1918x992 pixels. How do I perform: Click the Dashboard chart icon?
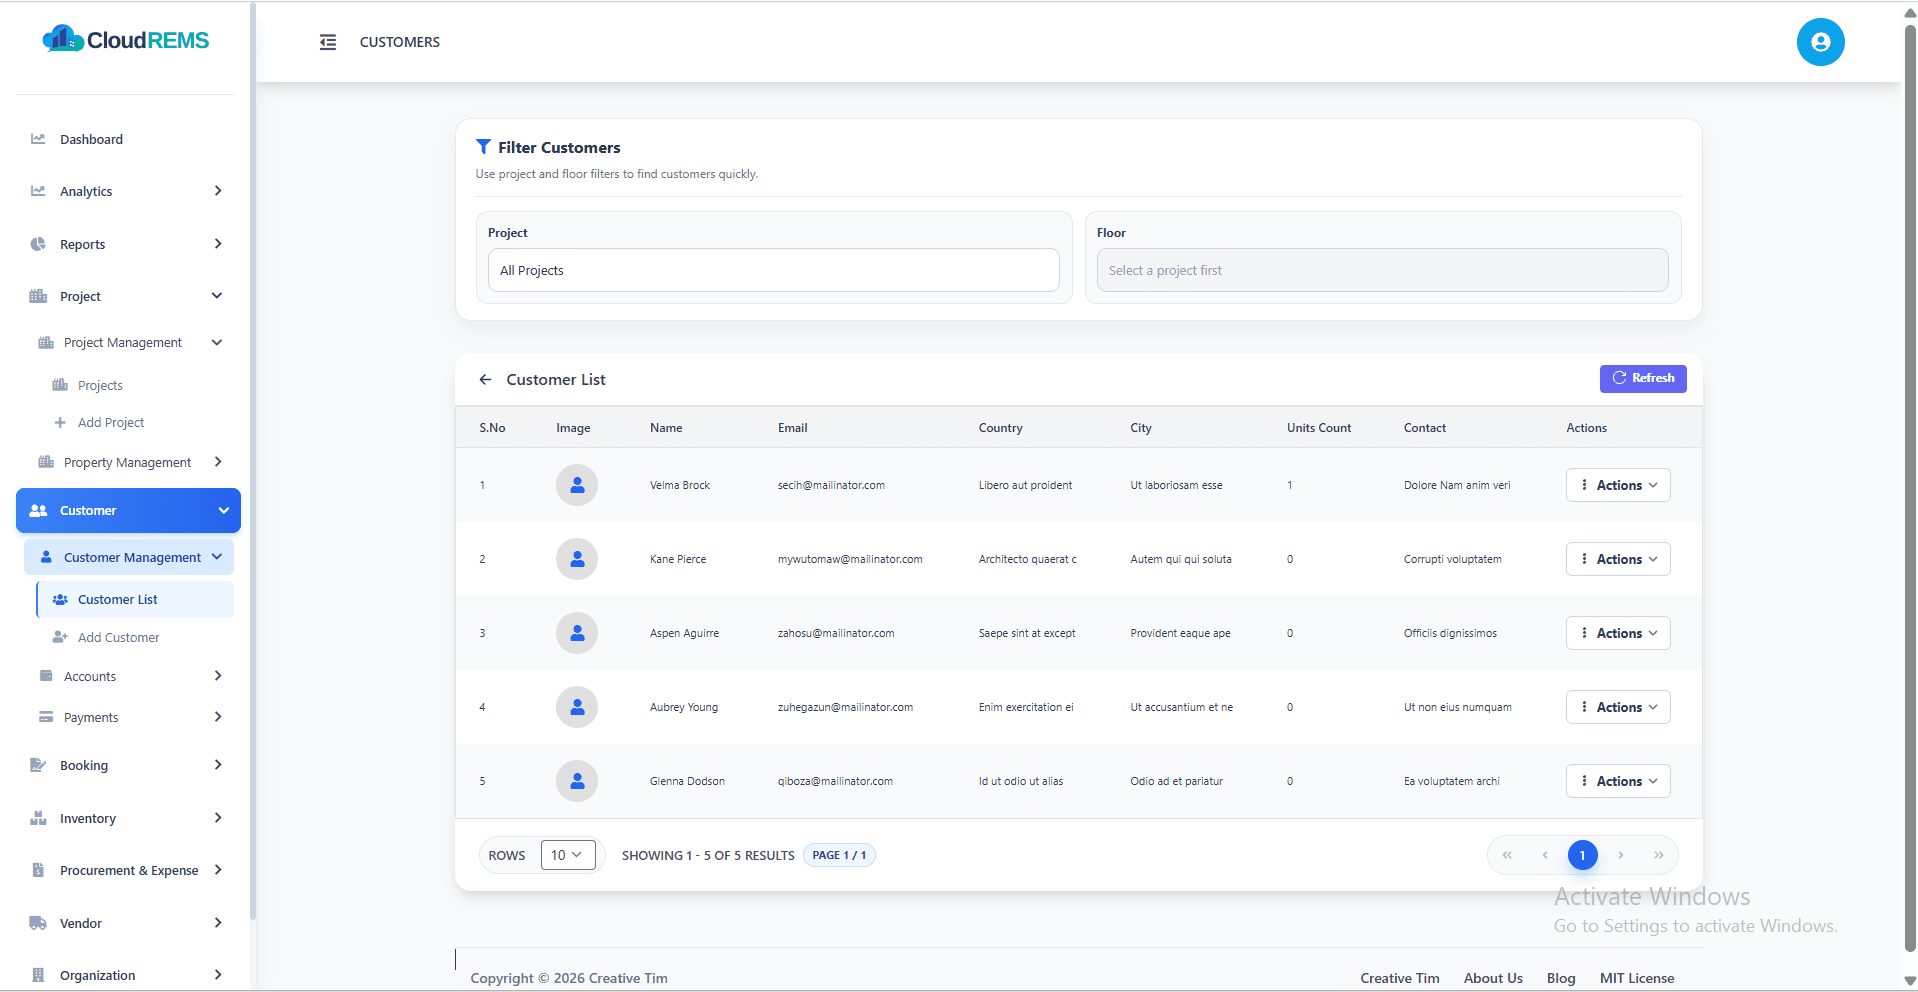coord(38,139)
